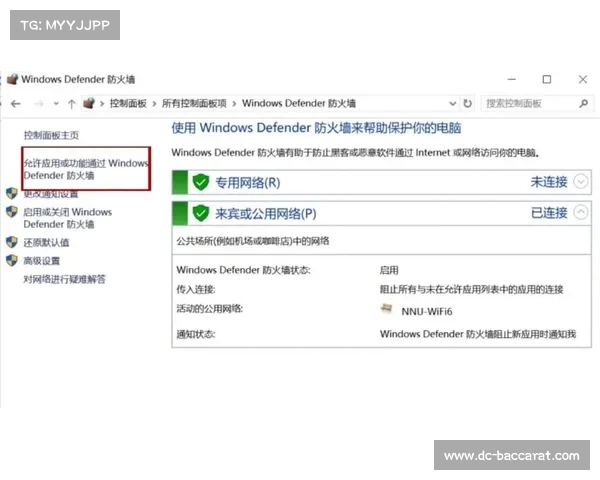Open the recent locations dropdown arrow
Image resolution: width=600 pixels, height=480 pixels.
click(56, 104)
